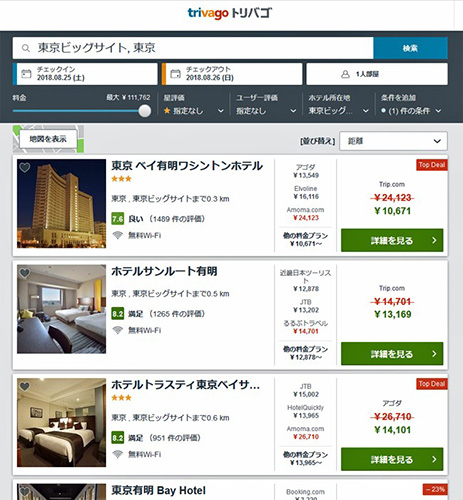Click the 料金 price slider handle
The width and height of the screenshot is (463, 500).
[145, 111]
